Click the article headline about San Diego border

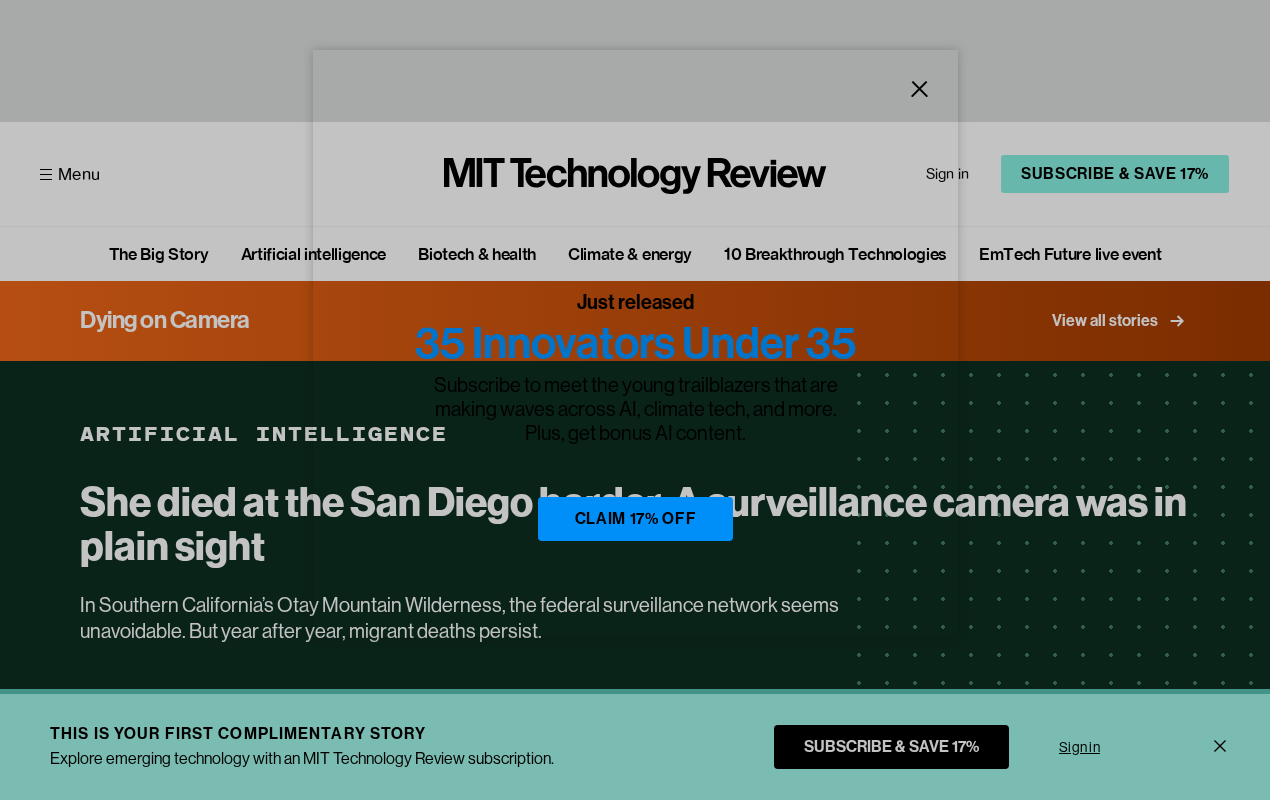(x=633, y=524)
